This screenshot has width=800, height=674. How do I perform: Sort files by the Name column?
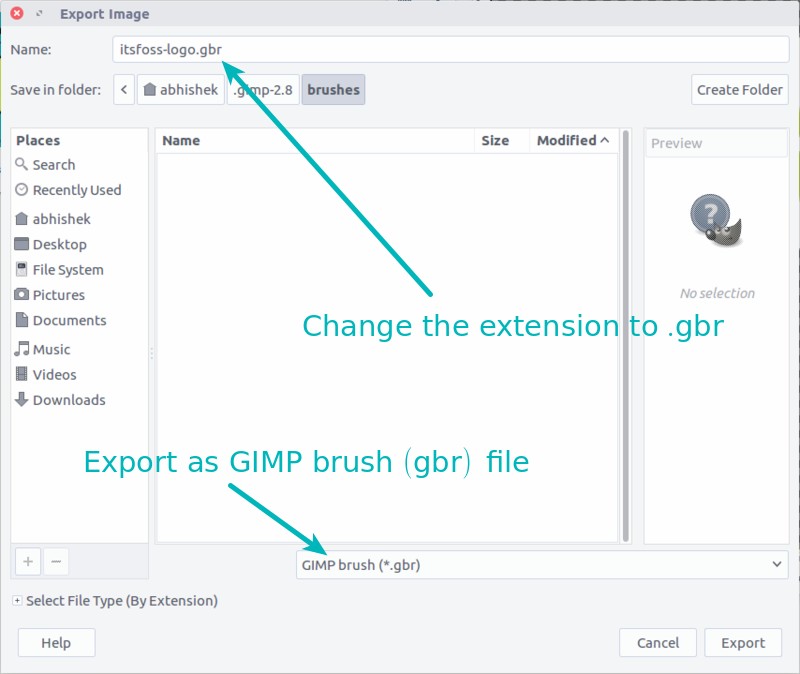coord(315,140)
